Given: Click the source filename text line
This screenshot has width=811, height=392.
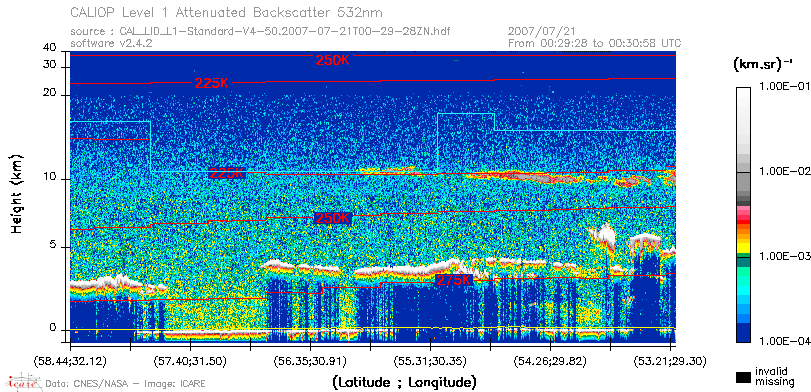Looking at the screenshot, I should click(260, 32).
